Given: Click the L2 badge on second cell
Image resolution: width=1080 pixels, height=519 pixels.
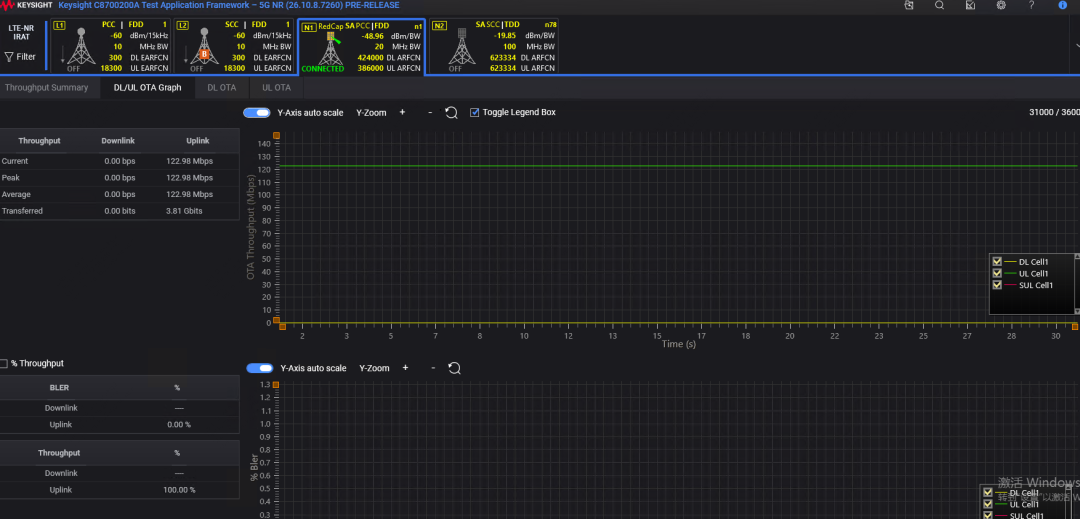Looking at the screenshot, I should 183,25.
